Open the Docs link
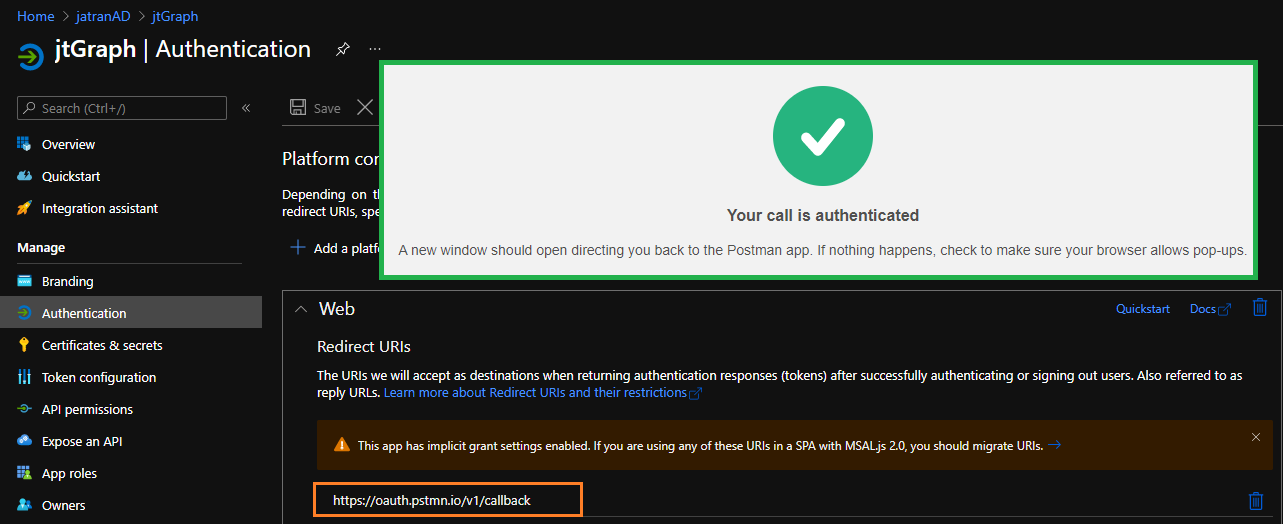This screenshot has height=524, width=1283. pos(1210,309)
